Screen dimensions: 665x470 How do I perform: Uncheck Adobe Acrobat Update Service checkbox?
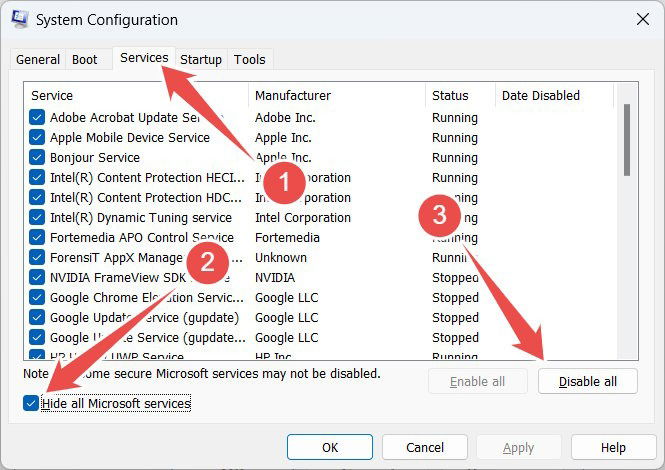pos(37,117)
